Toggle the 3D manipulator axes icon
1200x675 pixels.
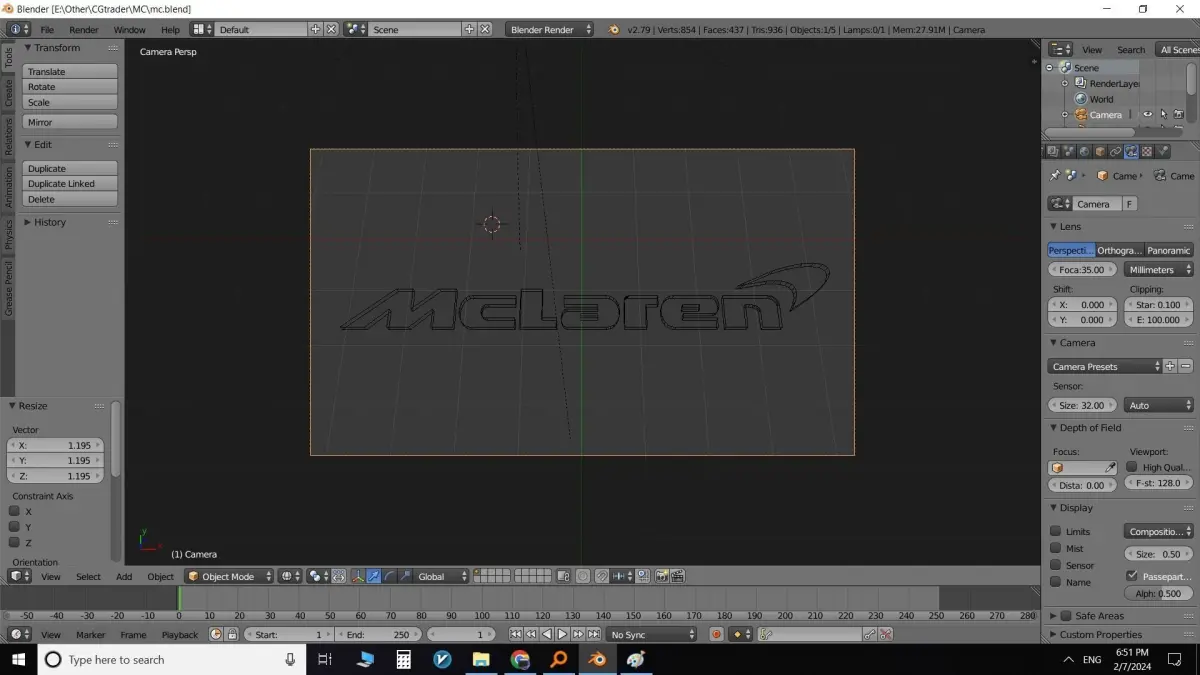click(x=357, y=576)
